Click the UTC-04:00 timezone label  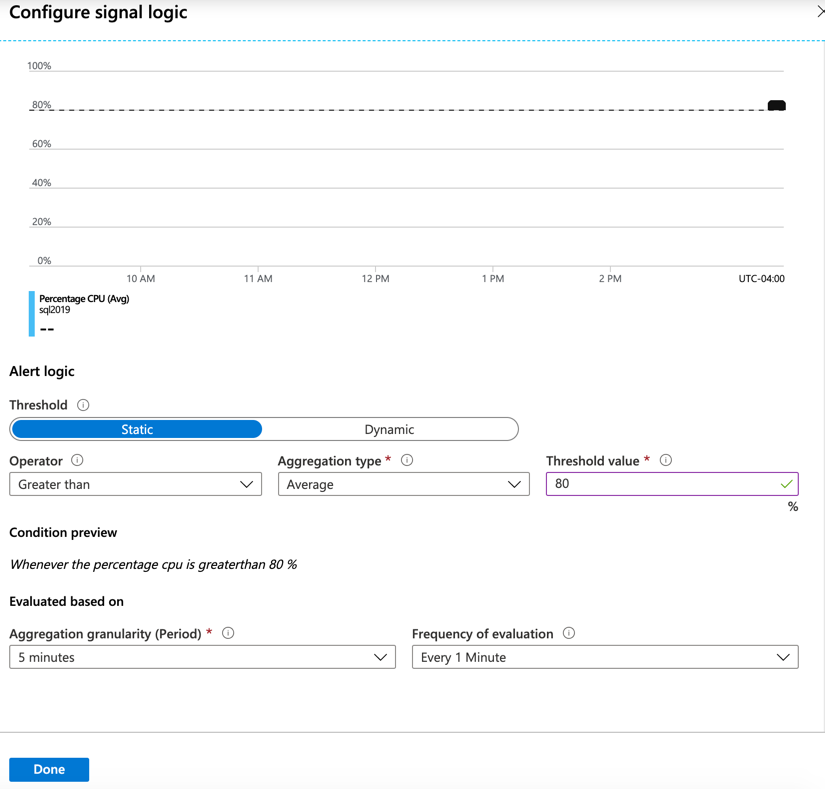[x=761, y=279]
